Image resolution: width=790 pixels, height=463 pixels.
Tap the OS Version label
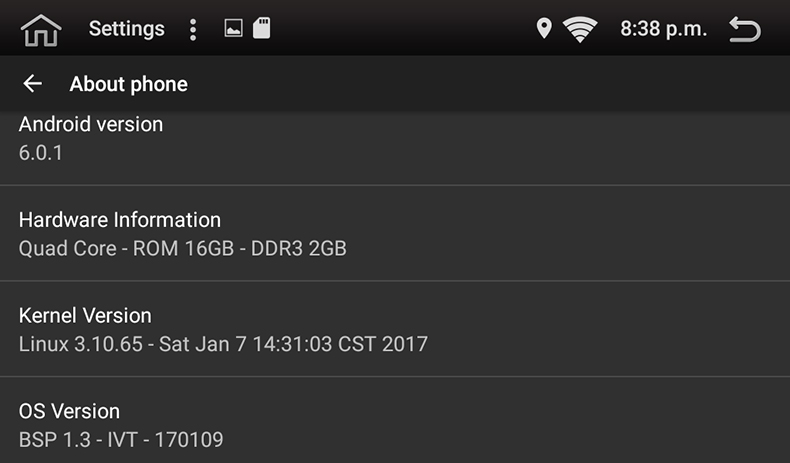69,411
